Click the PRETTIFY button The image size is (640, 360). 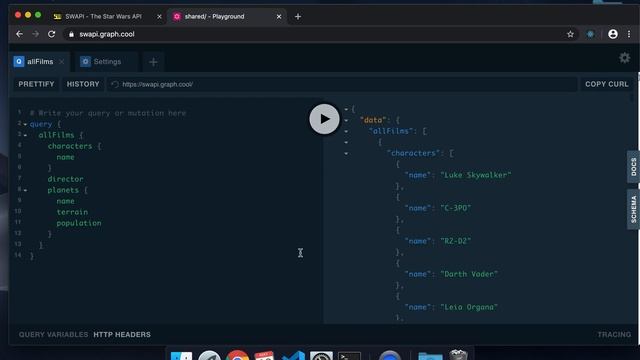click(x=36, y=84)
